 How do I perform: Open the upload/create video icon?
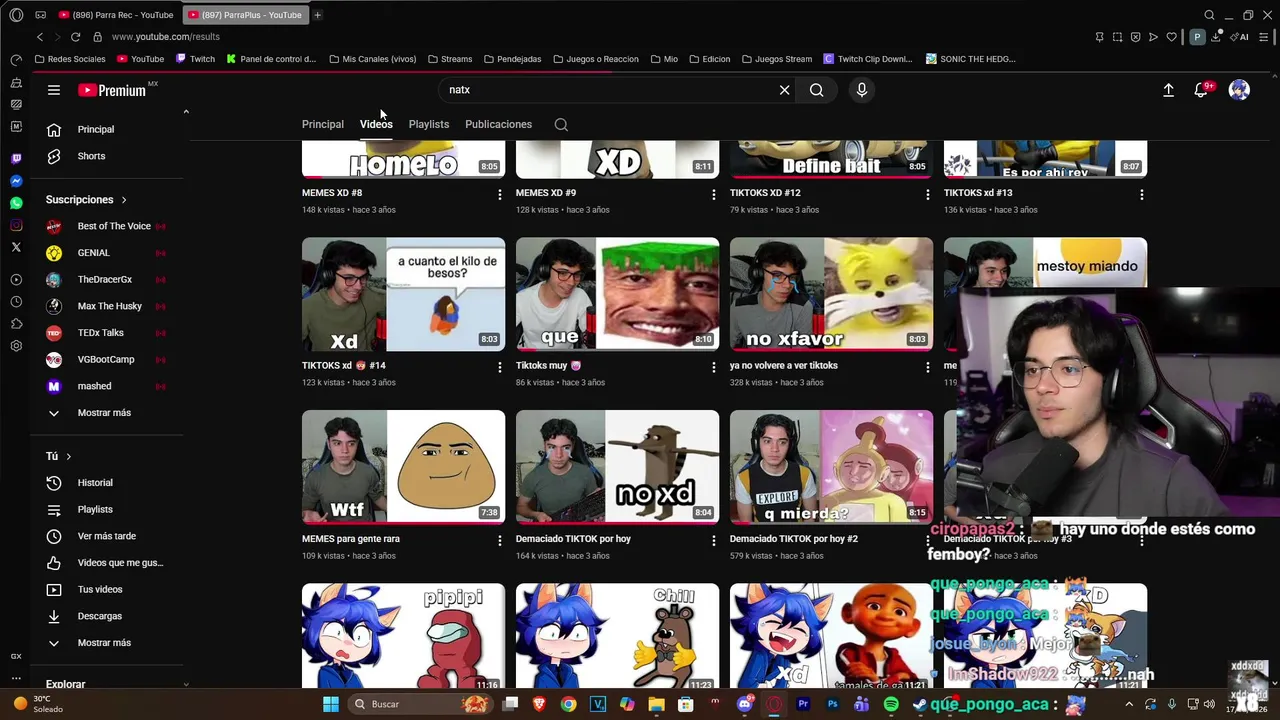point(1168,90)
